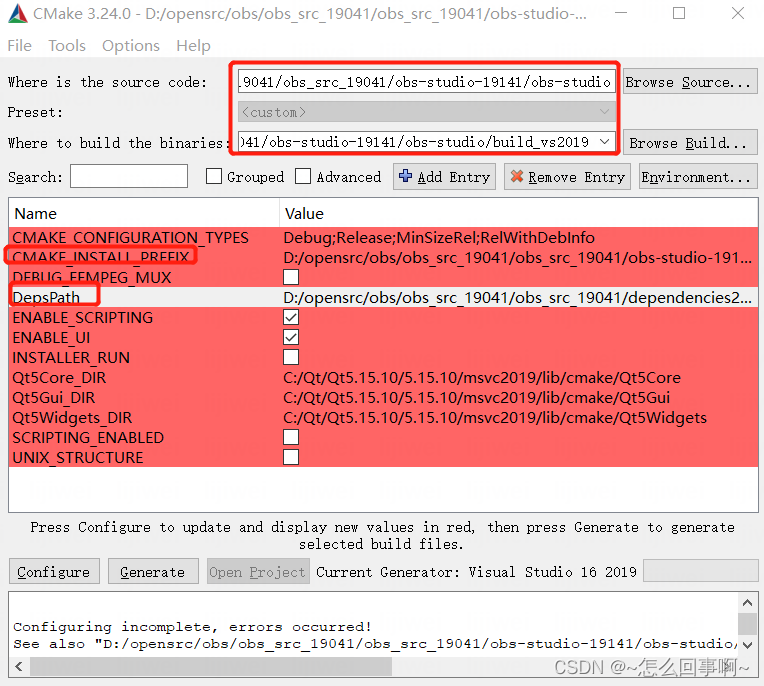764x686 pixels.
Task: Click the Generate button
Action: point(153,572)
